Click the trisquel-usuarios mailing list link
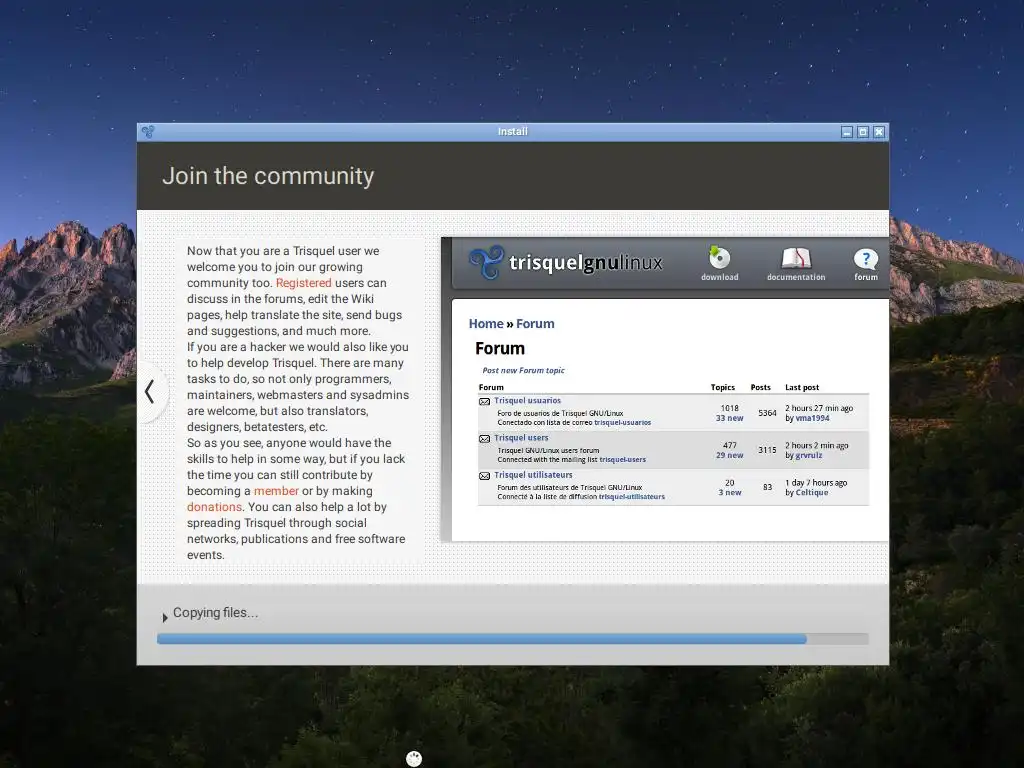 pos(622,423)
